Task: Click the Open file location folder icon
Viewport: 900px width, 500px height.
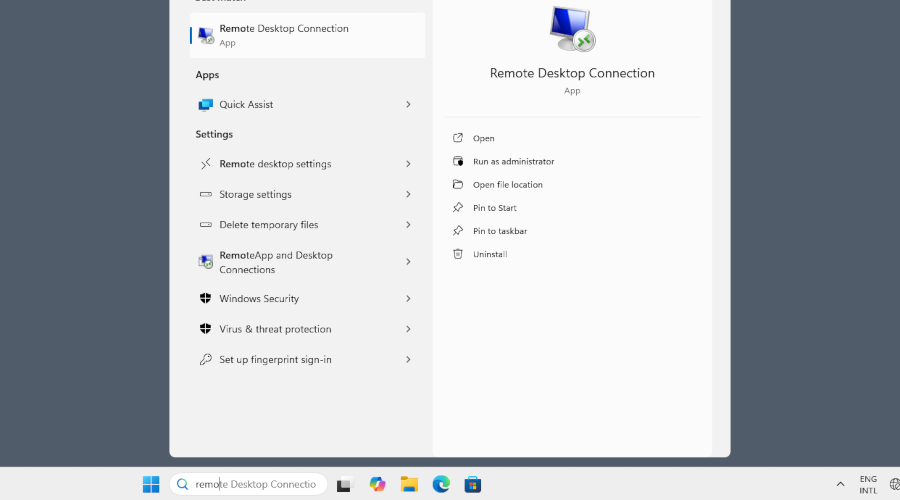Action: (457, 184)
